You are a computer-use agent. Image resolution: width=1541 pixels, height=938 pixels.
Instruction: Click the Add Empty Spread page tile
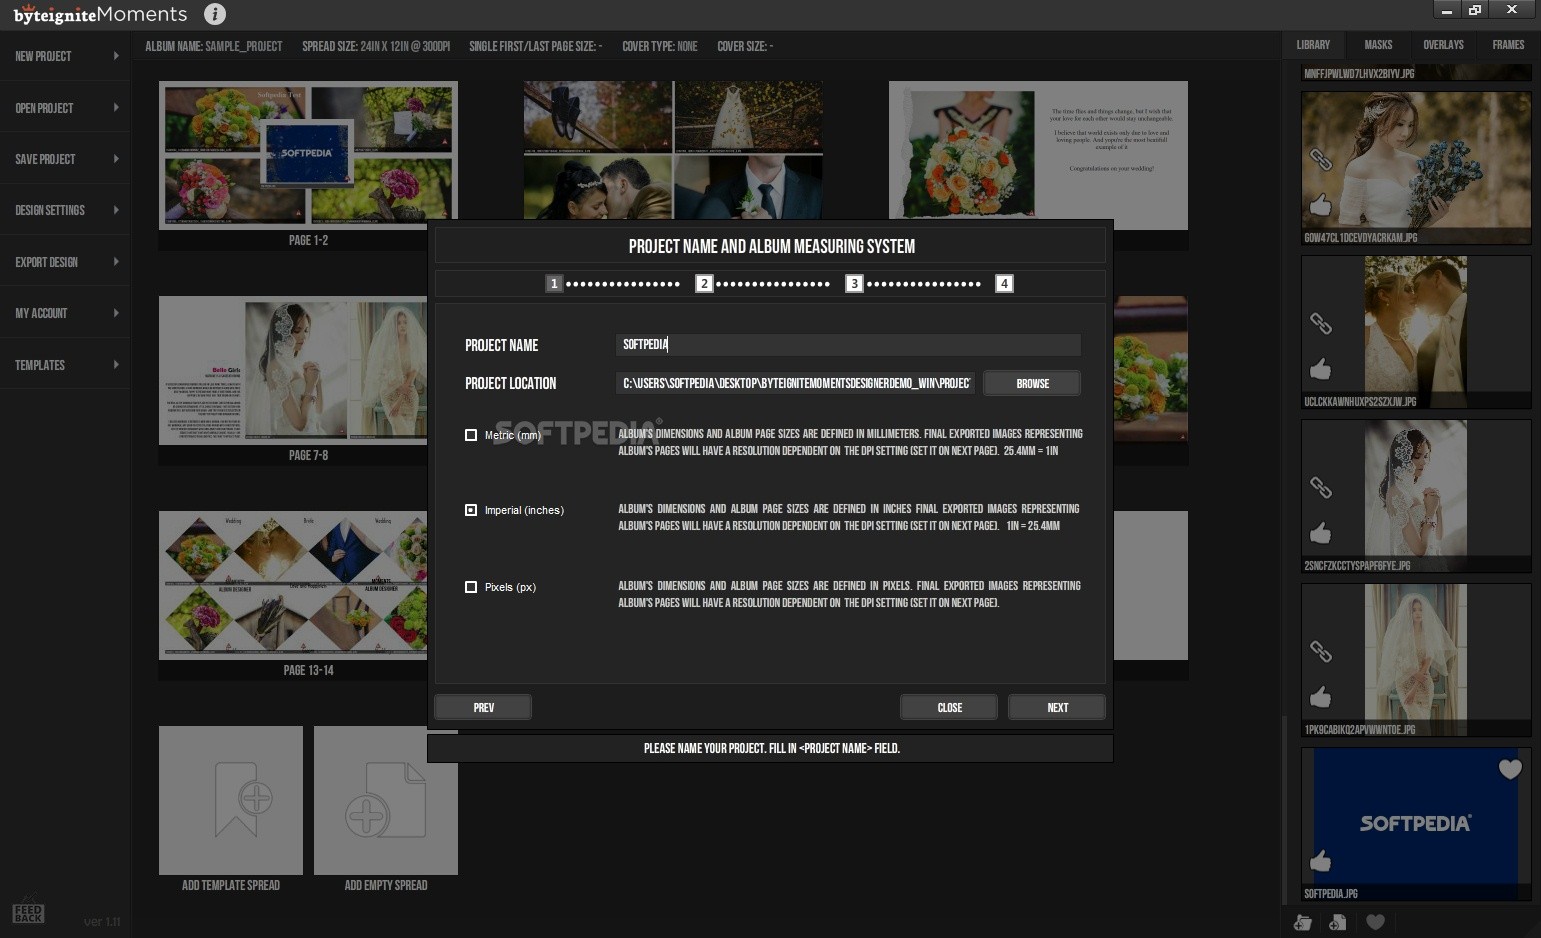[x=386, y=800]
